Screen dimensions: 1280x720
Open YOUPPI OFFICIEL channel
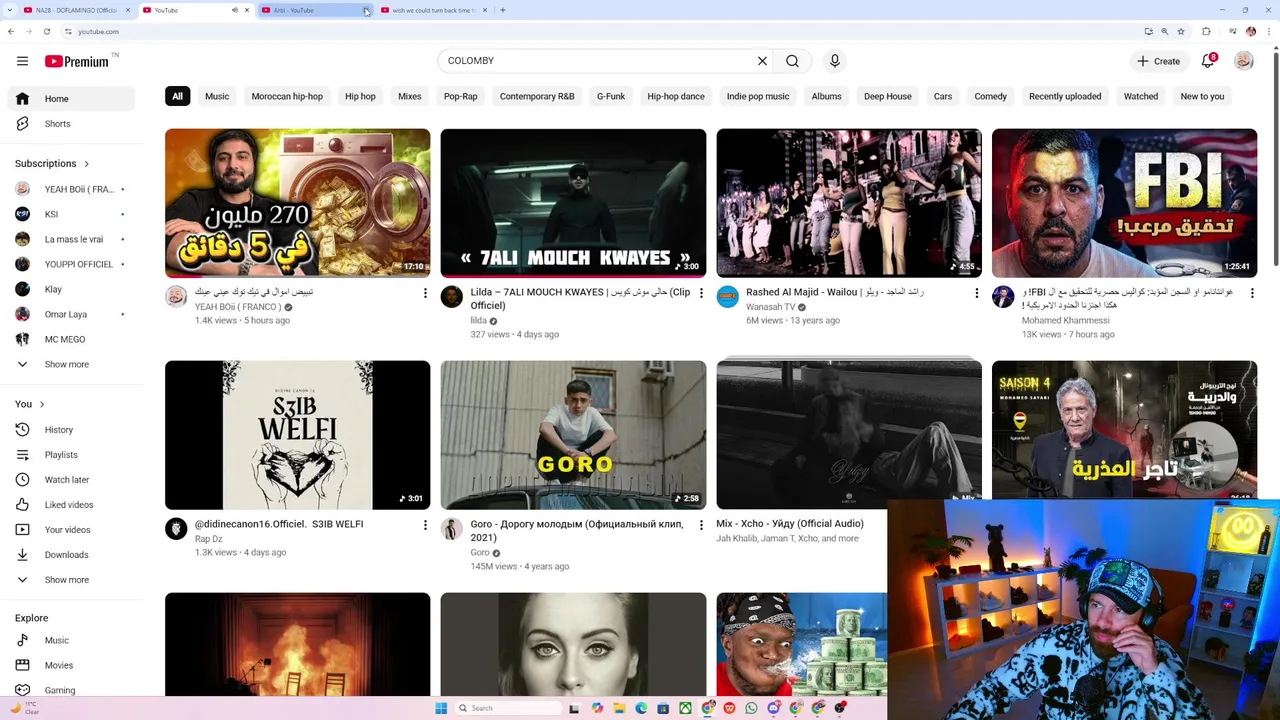71,264
